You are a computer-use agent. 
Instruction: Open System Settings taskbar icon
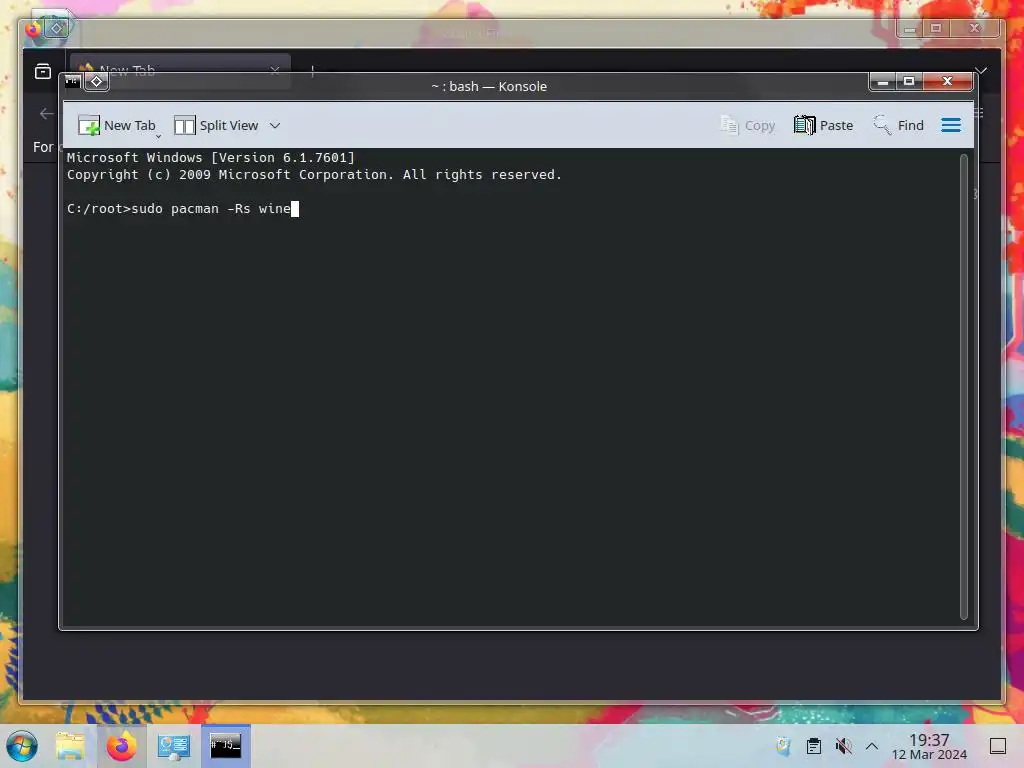(174, 746)
